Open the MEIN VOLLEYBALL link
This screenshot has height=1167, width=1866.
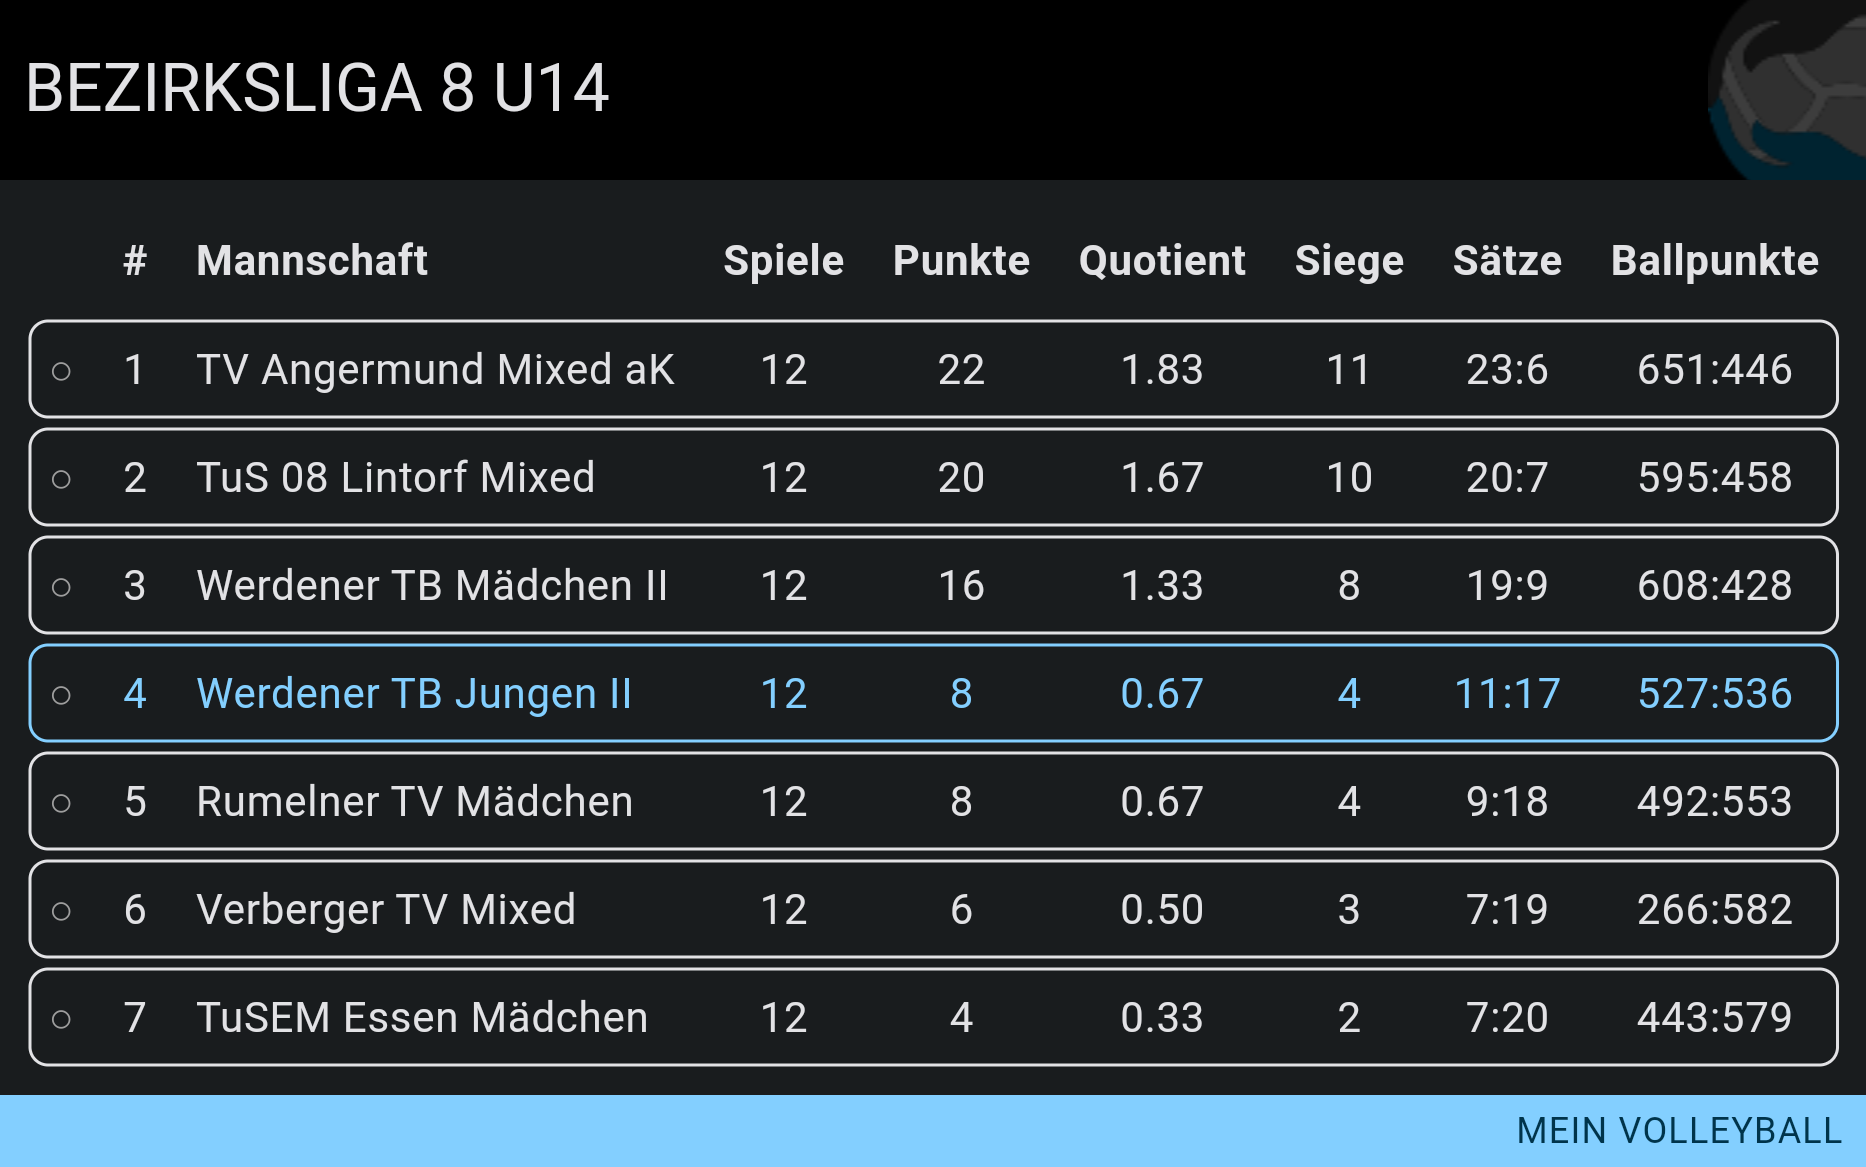coord(1679,1131)
